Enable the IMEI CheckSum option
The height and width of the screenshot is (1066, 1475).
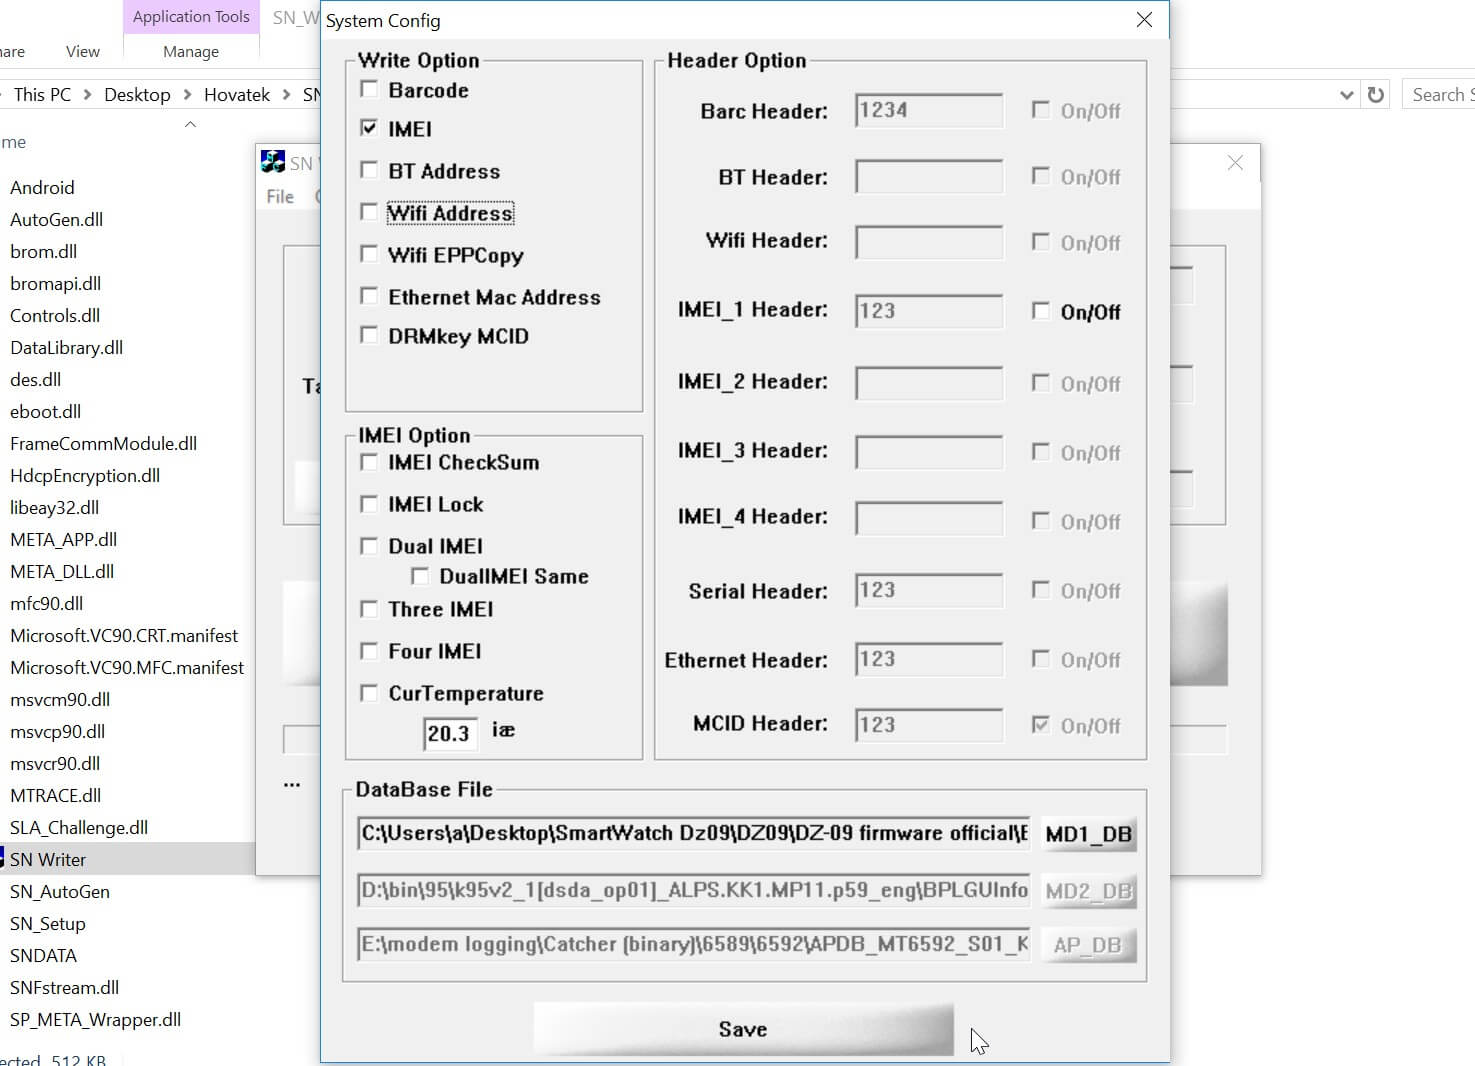click(369, 462)
